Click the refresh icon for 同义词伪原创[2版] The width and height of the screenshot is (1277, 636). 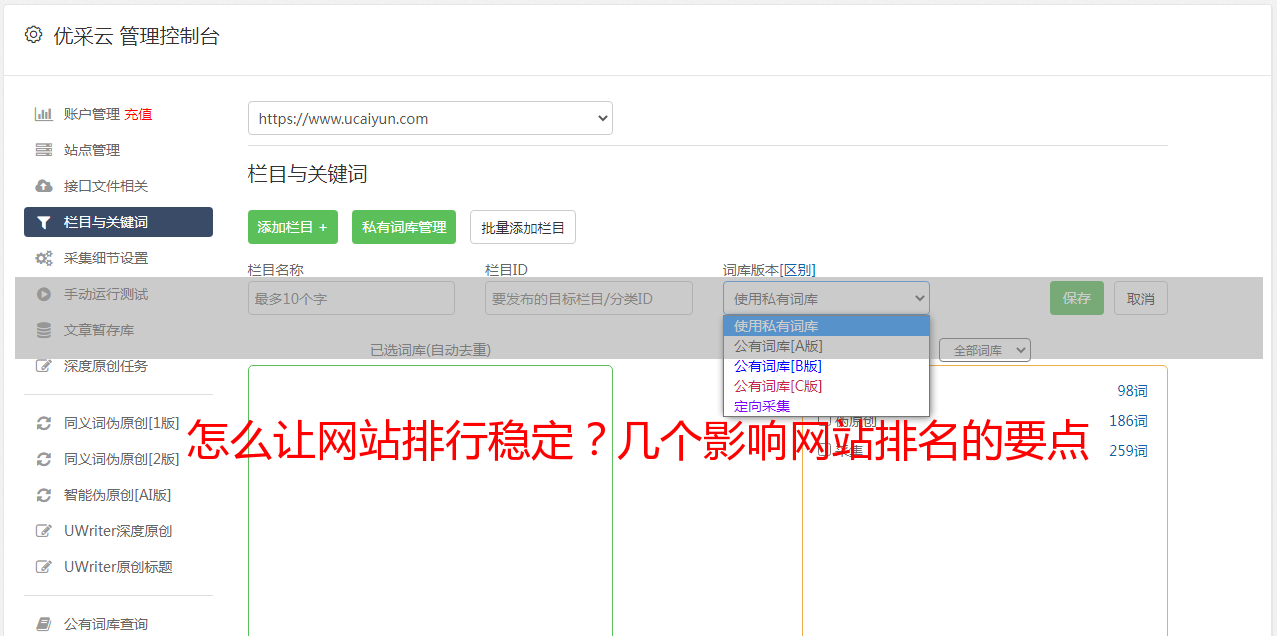(44, 459)
